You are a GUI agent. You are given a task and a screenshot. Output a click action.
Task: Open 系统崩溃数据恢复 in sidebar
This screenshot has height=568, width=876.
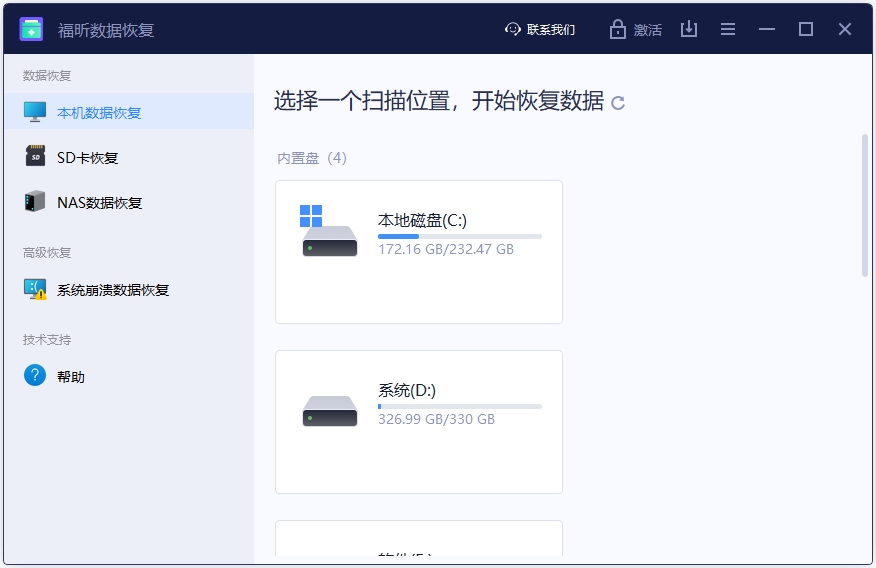[x=113, y=290]
